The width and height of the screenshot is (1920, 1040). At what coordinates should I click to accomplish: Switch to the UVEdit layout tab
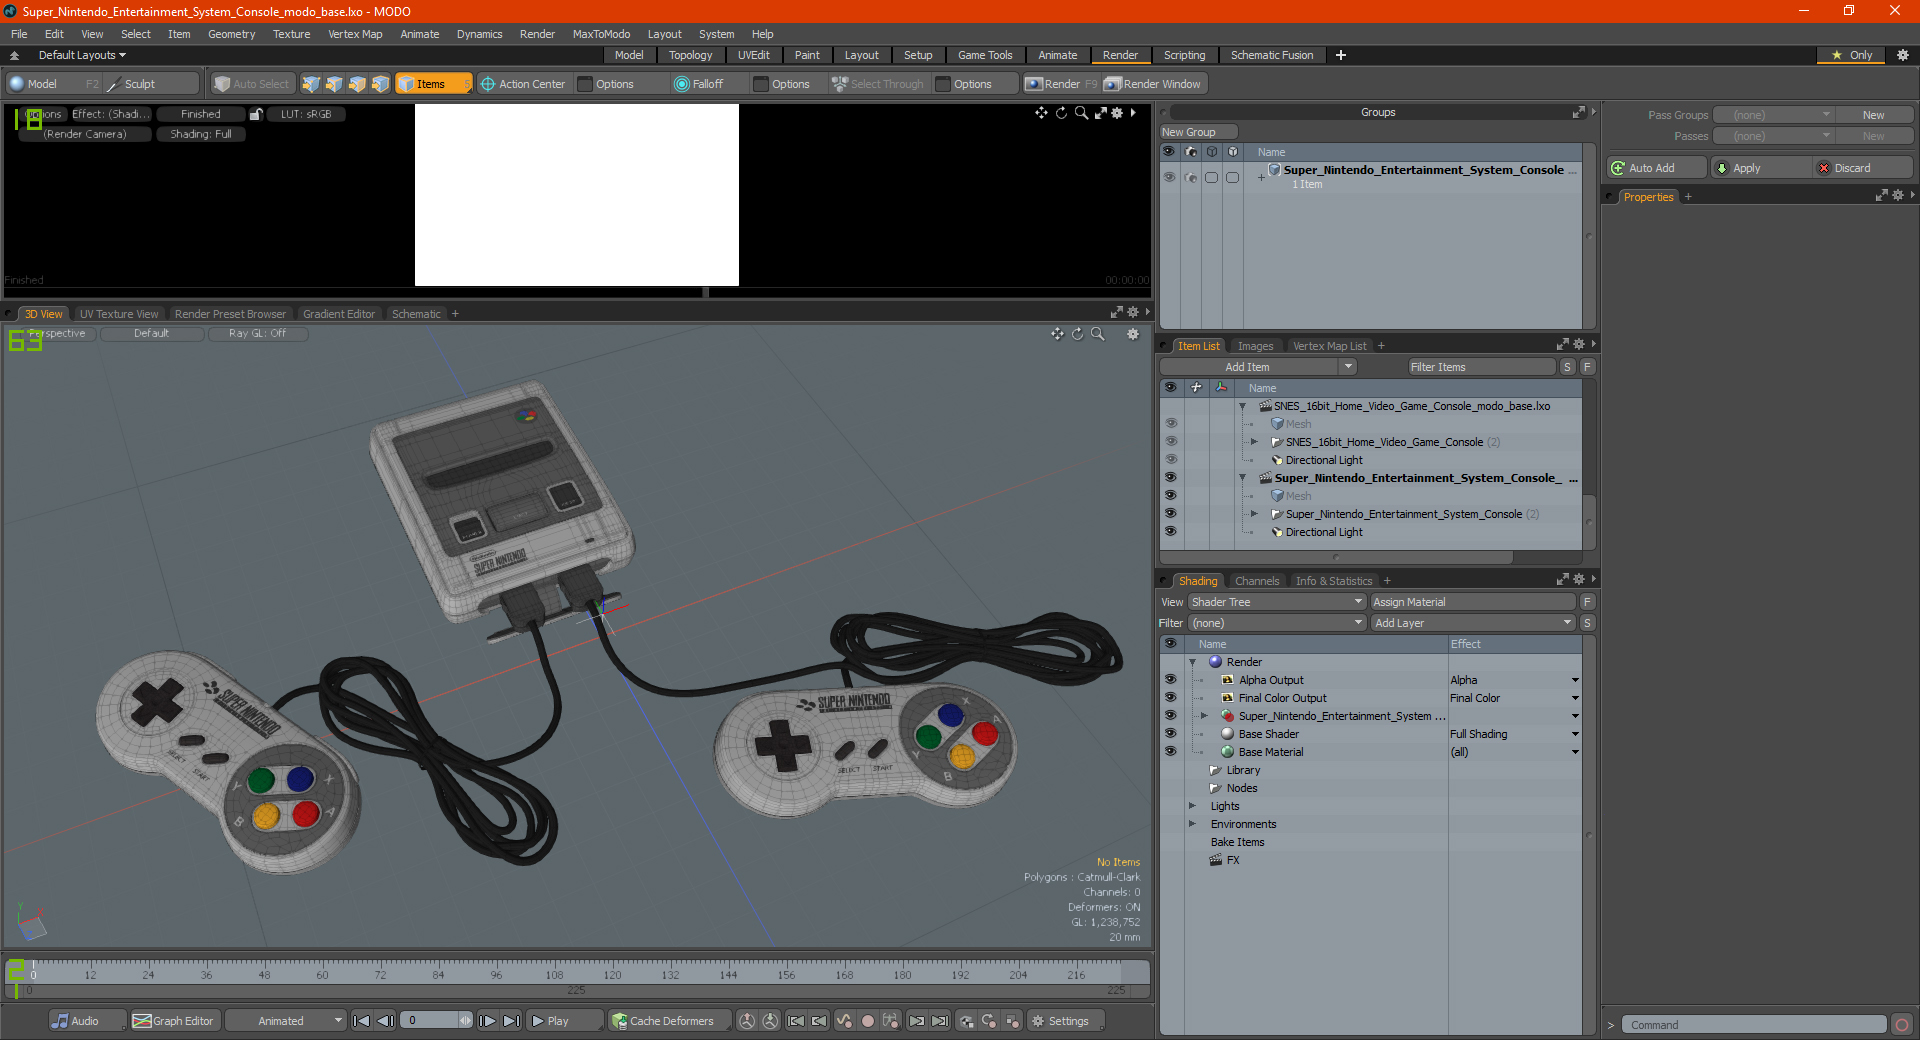(x=753, y=55)
